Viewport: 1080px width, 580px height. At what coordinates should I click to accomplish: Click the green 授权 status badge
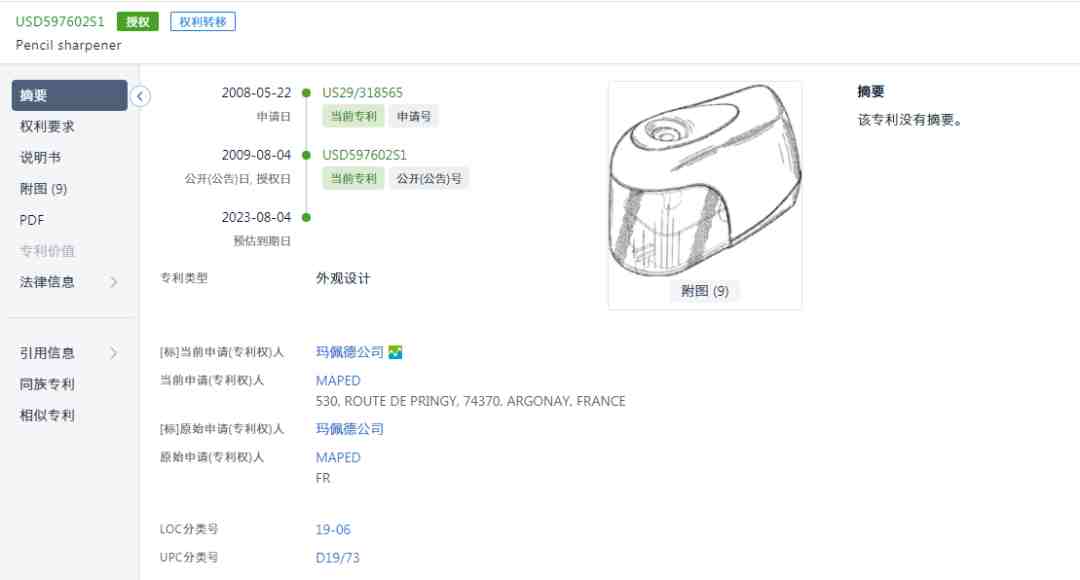coord(138,21)
